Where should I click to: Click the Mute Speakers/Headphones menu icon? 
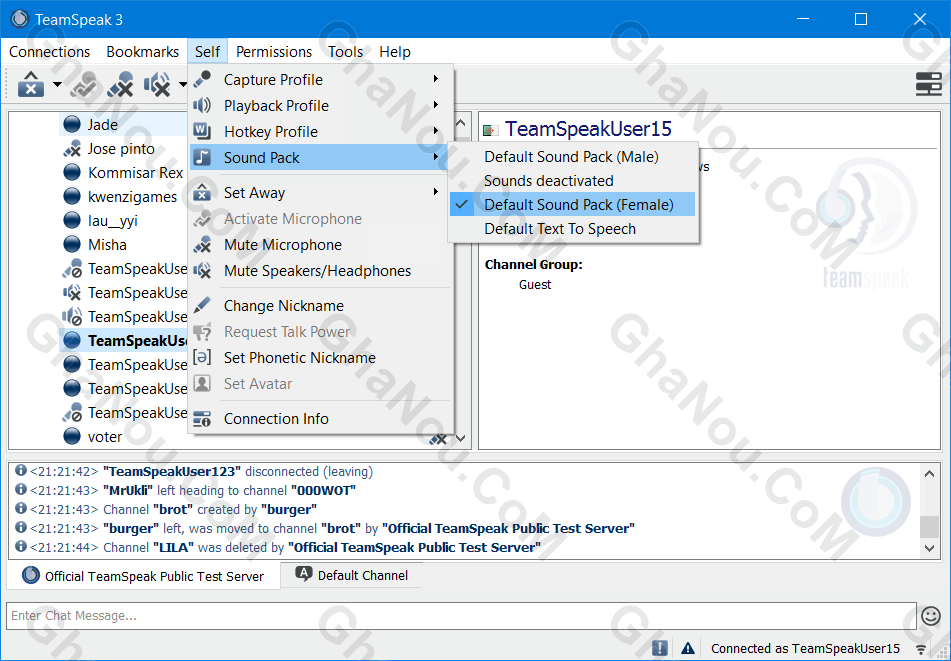202,271
